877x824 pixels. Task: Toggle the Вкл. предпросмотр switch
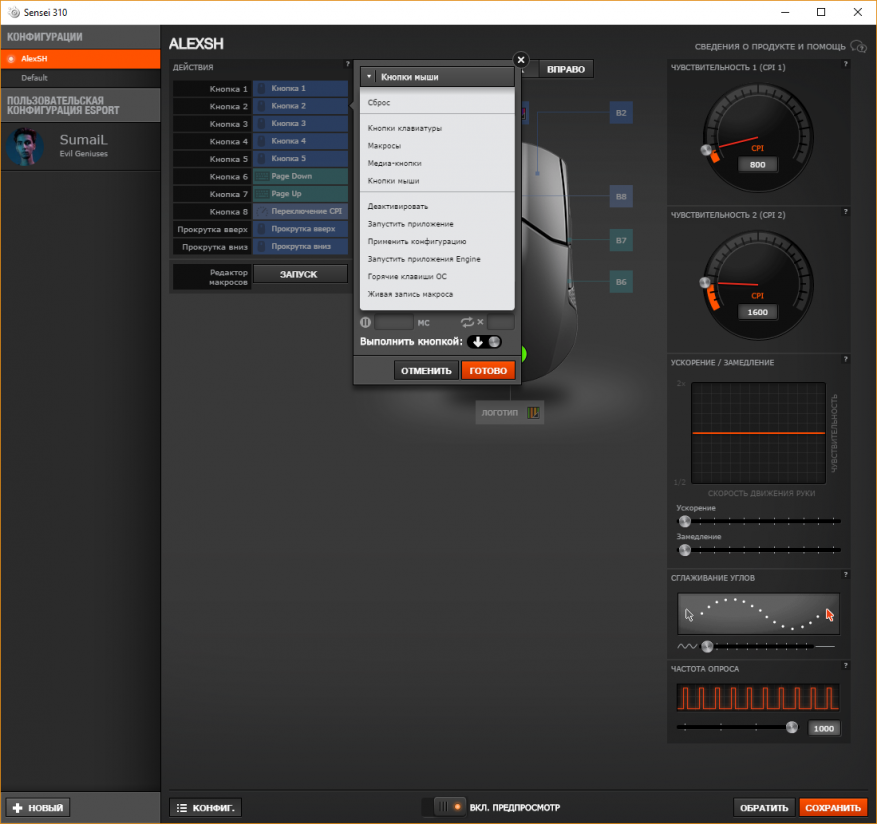pos(445,807)
